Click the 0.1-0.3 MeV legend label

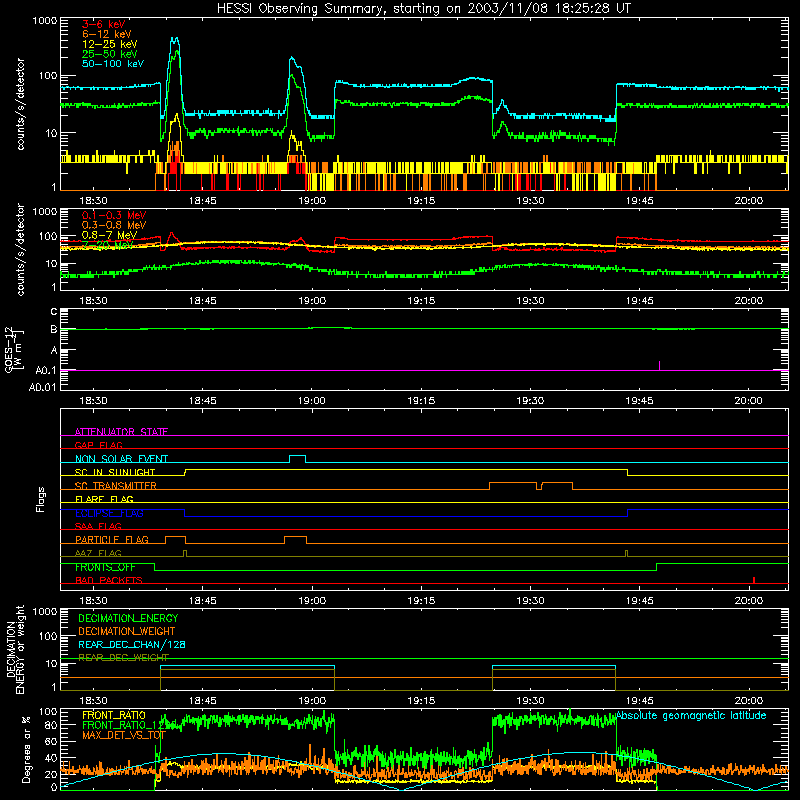pyautogui.click(x=114, y=215)
